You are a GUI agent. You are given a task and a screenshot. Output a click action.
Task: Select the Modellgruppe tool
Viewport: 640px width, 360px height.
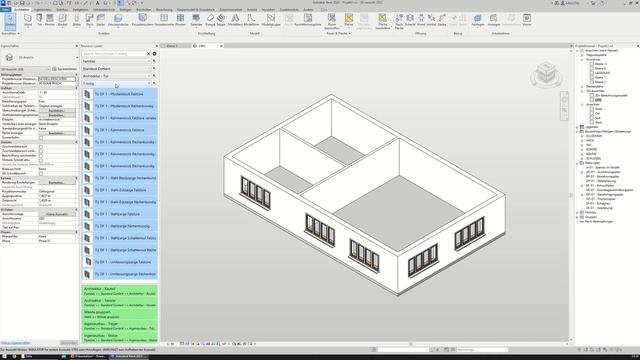coord(271,20)
